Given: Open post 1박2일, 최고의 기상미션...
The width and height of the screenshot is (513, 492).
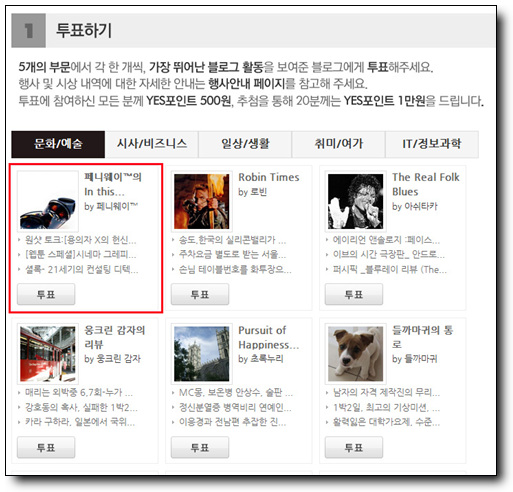Looking at the screenshot, I should point(386,407).
